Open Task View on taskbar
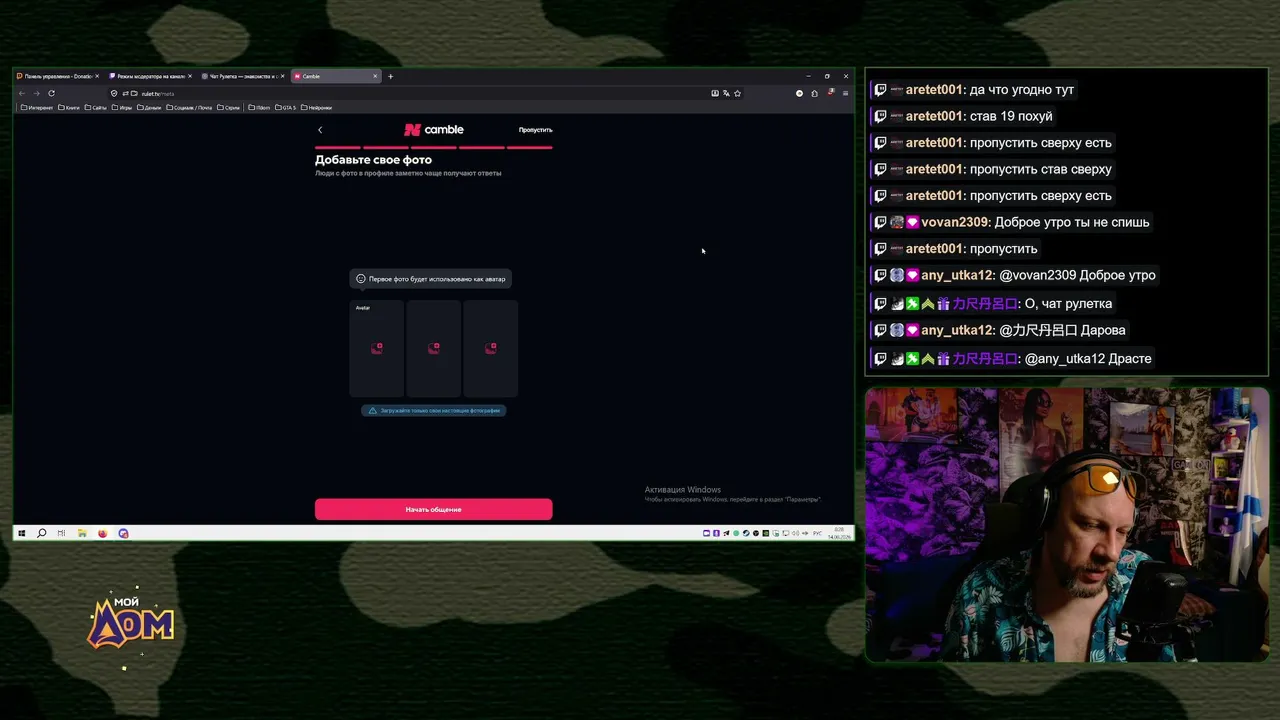The width and height of the screenshot is (1280, 720). click(61, 533)
